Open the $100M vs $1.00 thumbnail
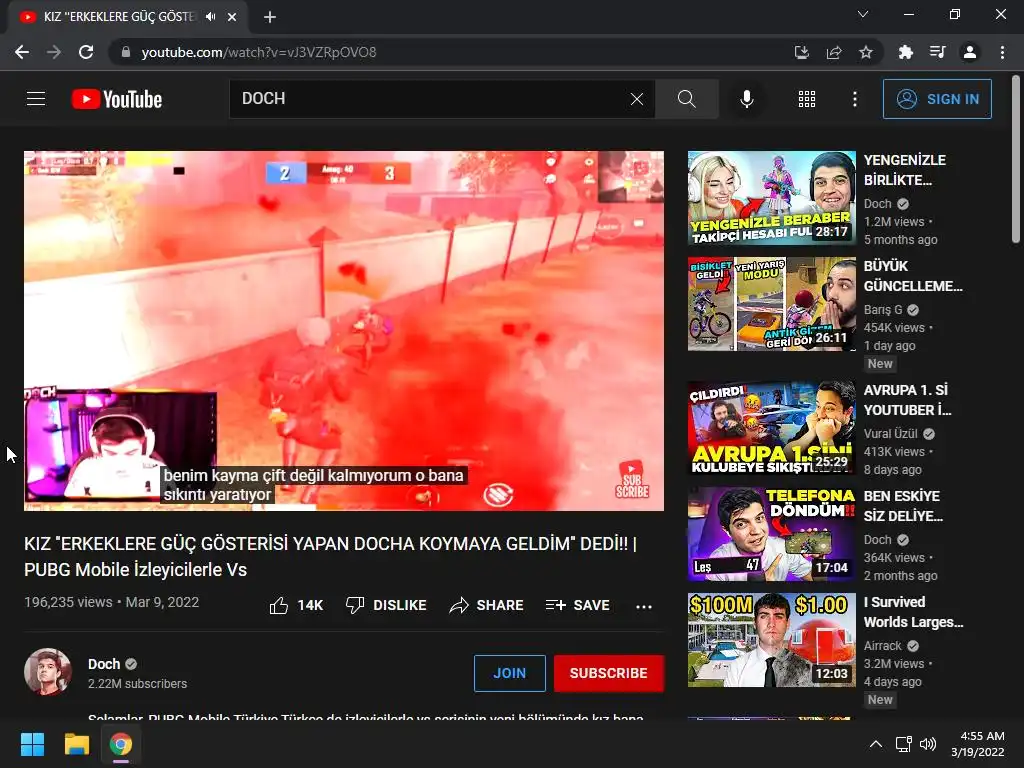The height and width of the screenshot is (768, 1024). tap(771, 640)
